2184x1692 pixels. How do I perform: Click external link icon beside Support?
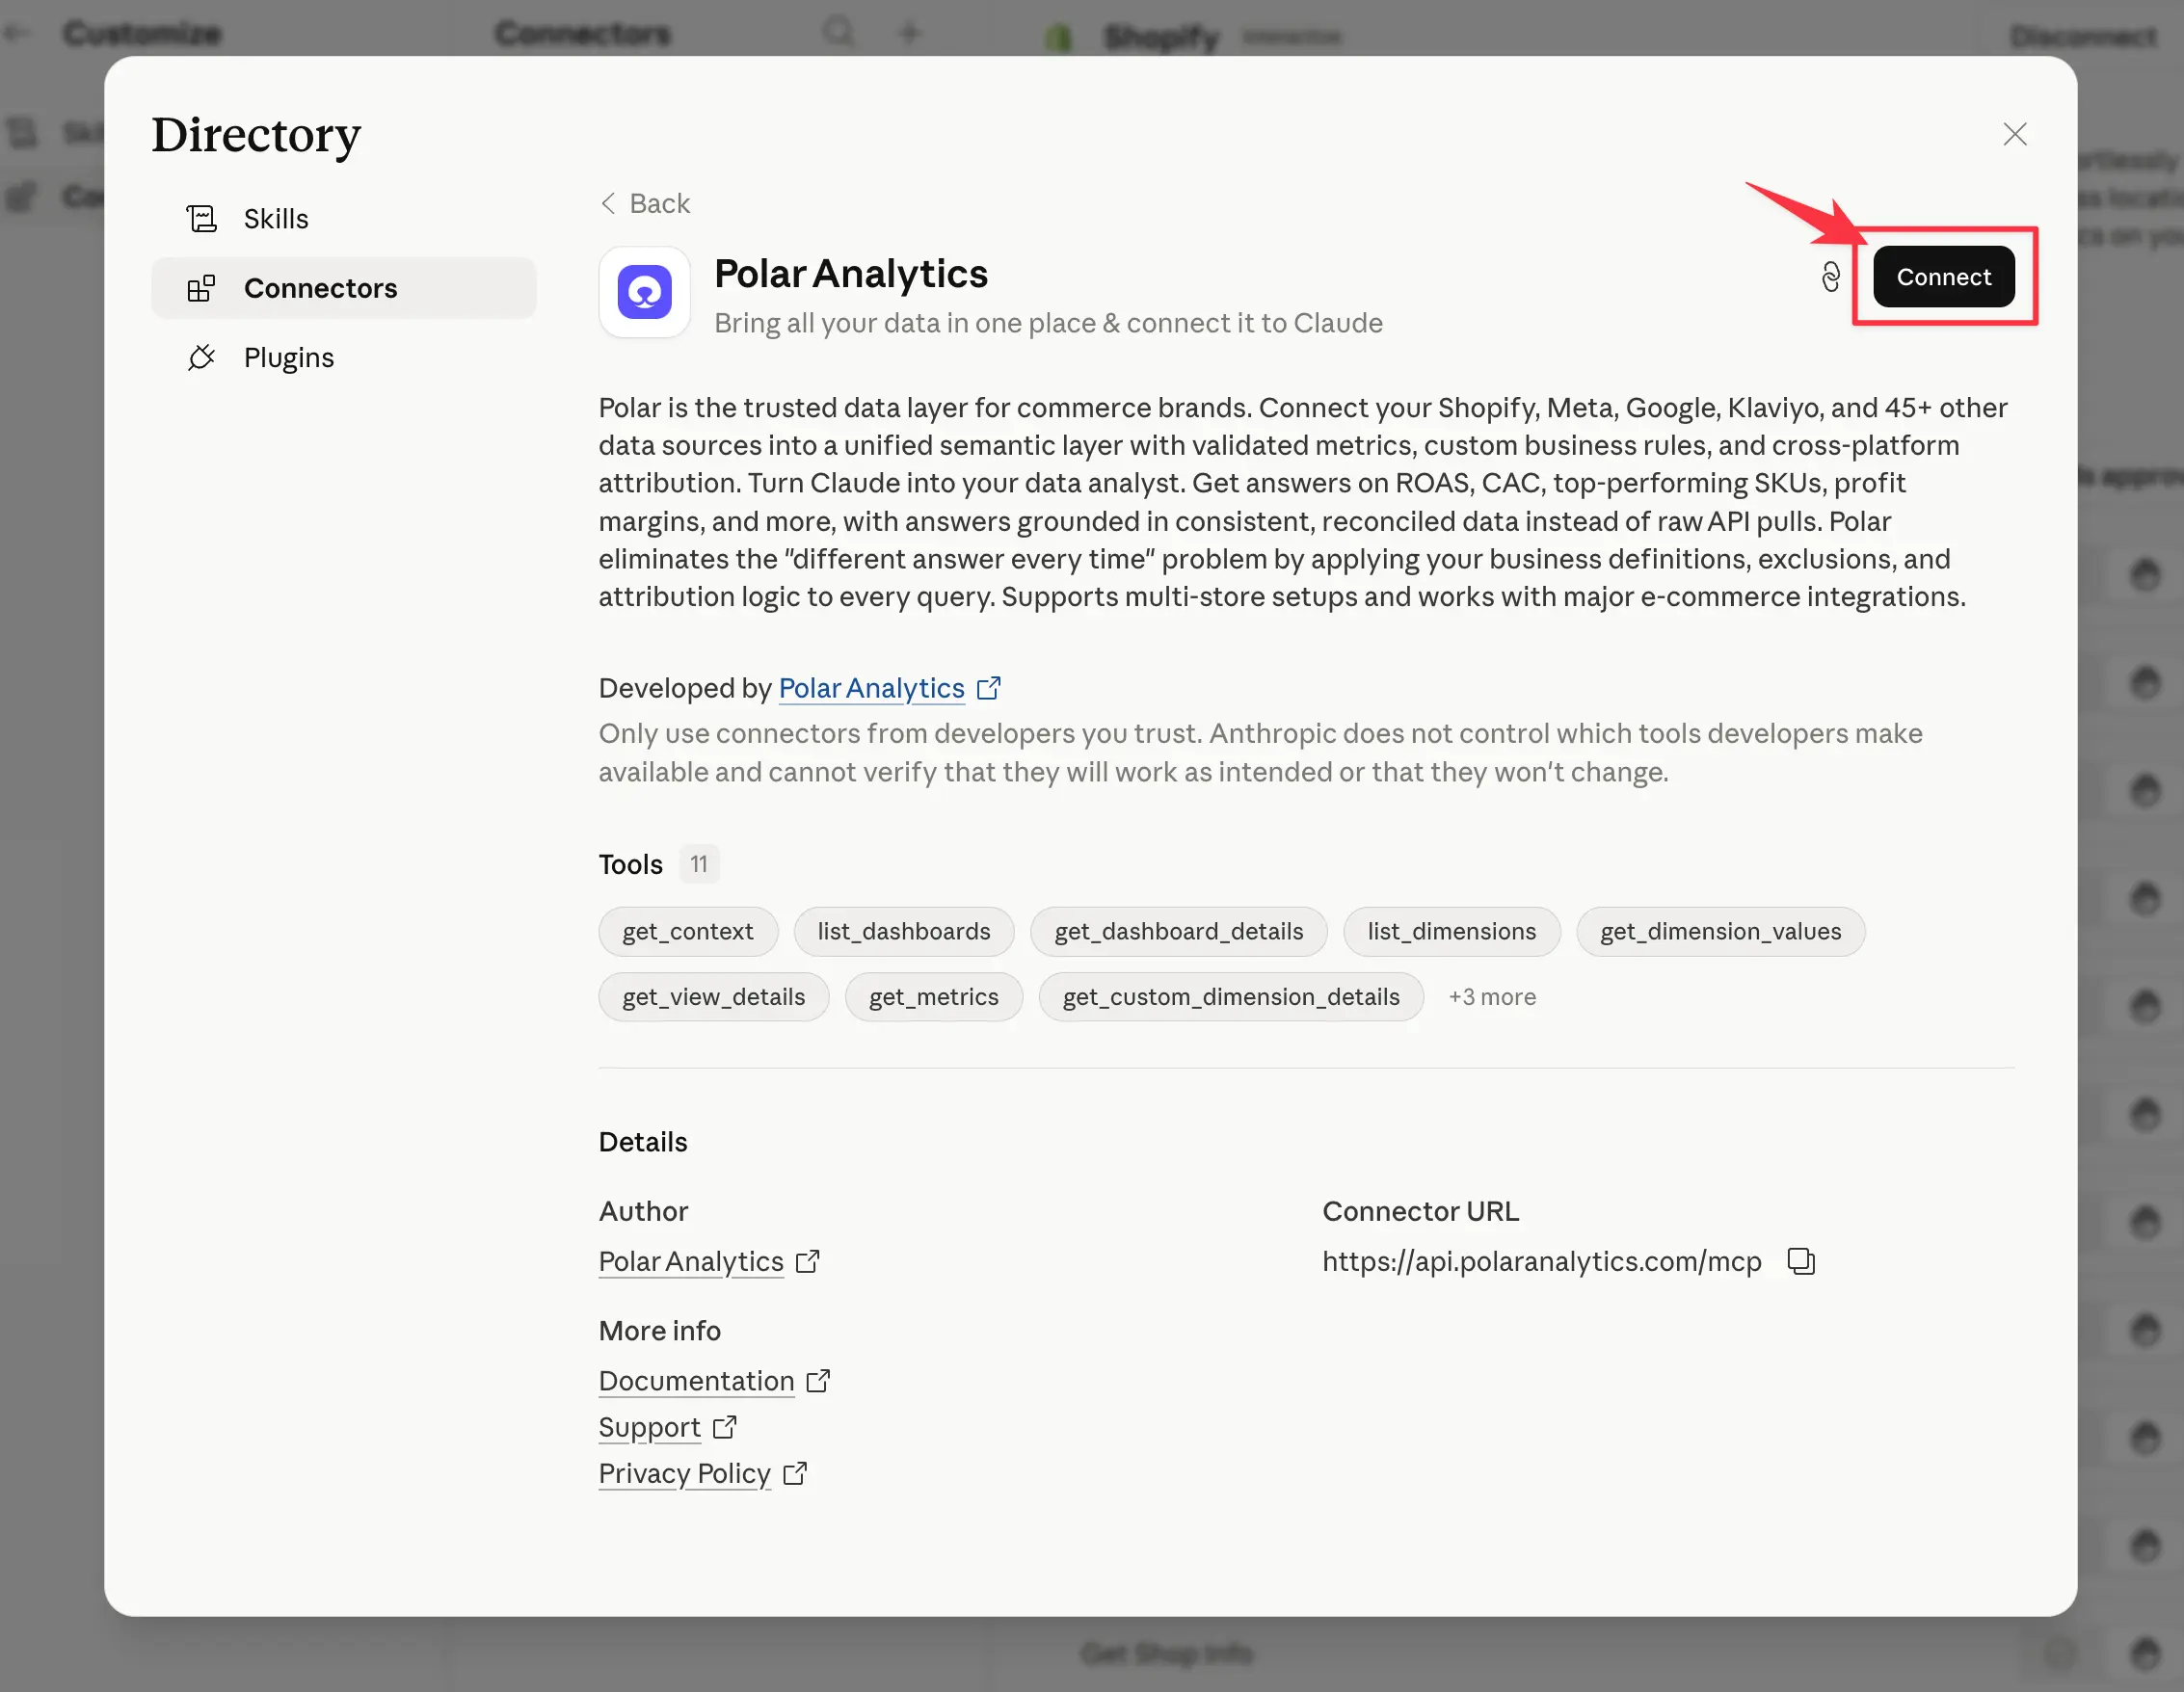pos(724,1427)
